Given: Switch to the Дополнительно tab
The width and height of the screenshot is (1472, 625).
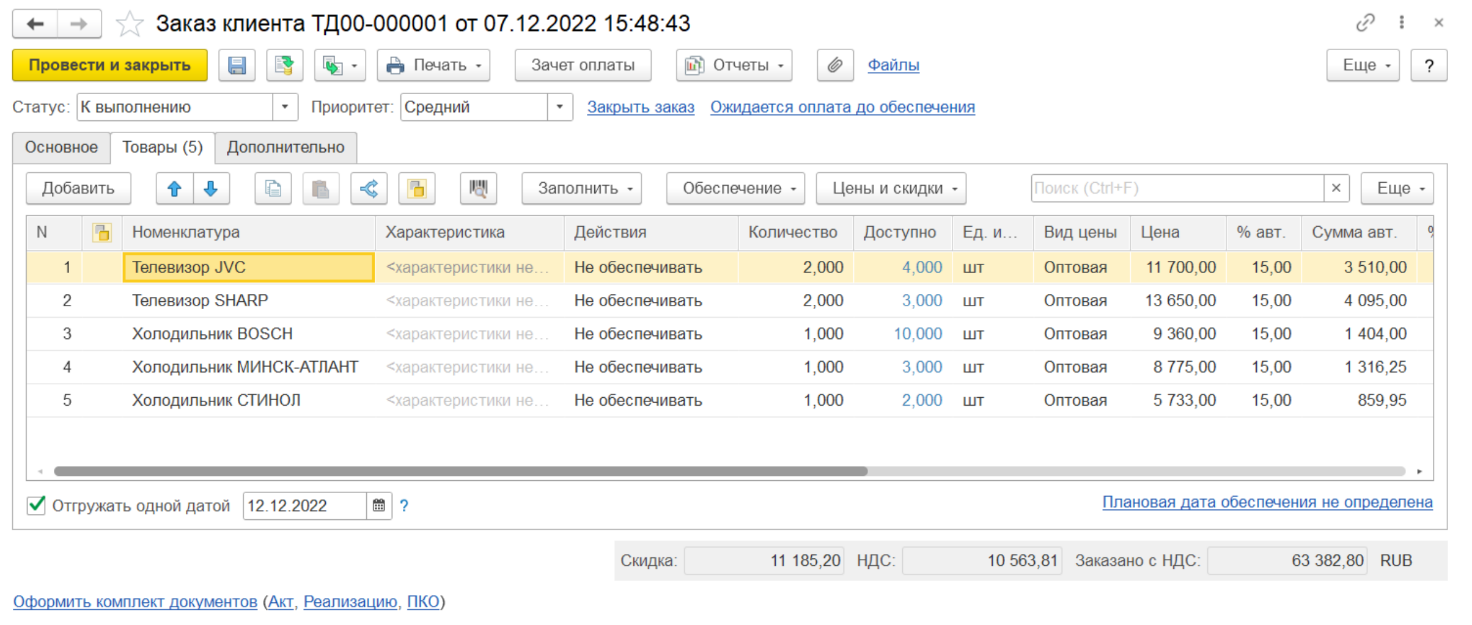Looking at the screenshot, I should point(285,147).
